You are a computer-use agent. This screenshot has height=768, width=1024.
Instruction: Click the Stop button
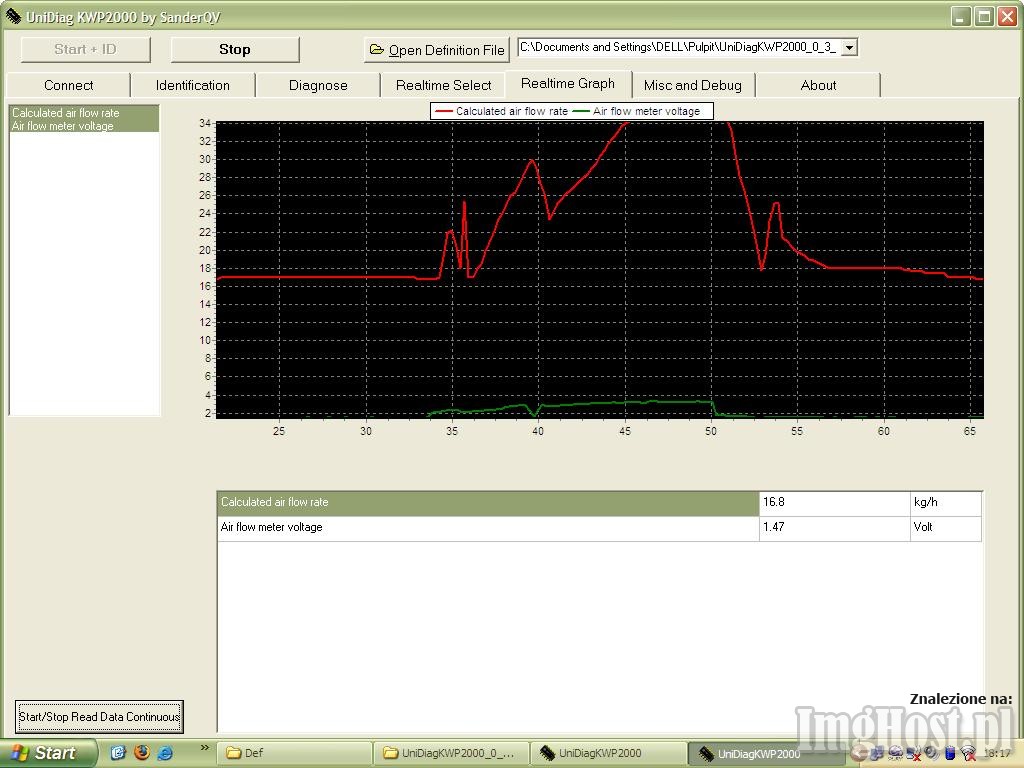[235, 50]
